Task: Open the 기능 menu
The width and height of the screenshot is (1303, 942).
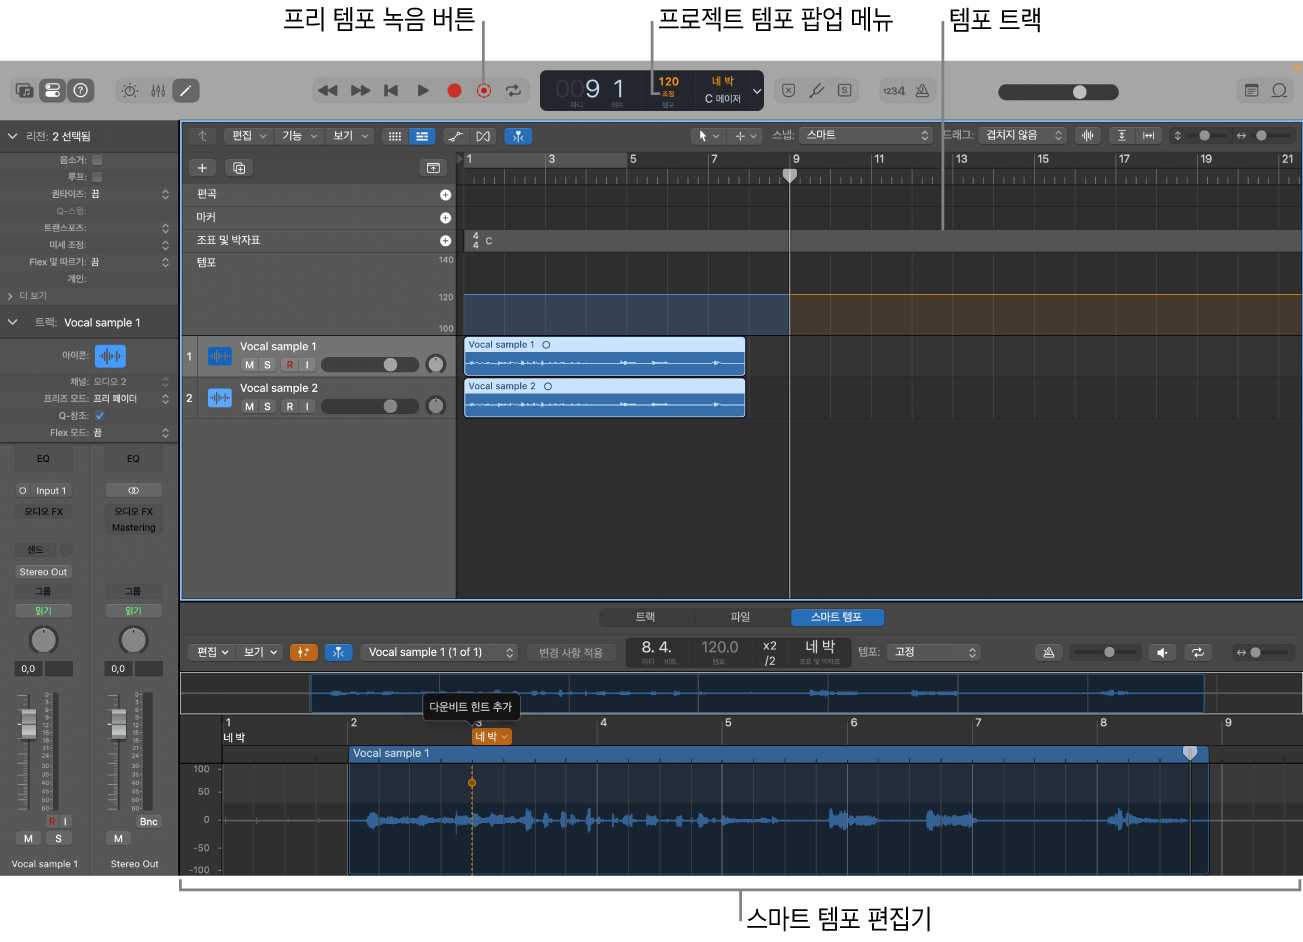Action: (298, 136)
